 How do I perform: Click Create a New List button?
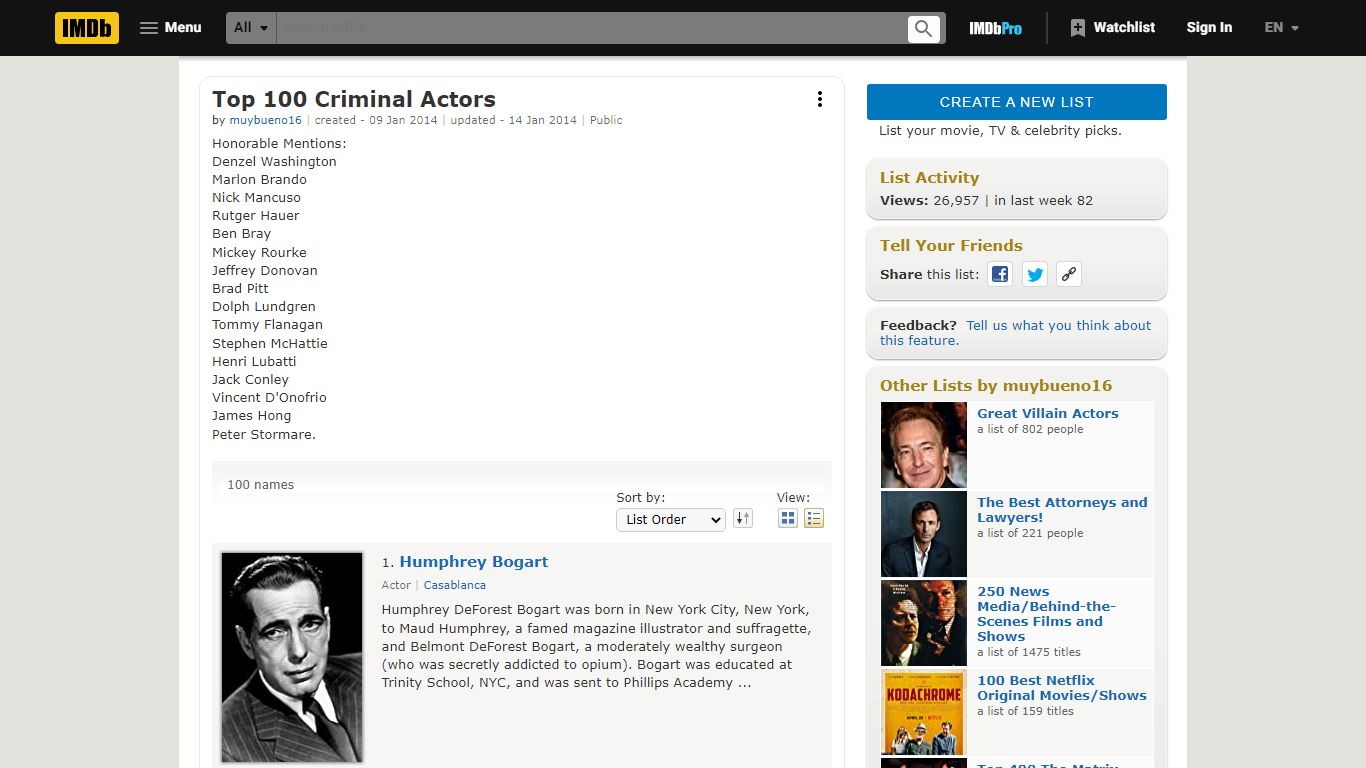(1016, 102)
